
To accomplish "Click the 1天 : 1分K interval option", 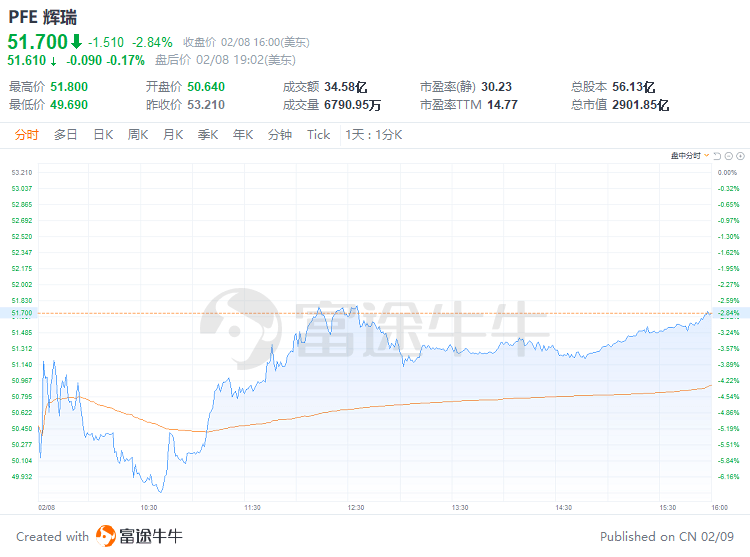I will (x=374, y=135).
